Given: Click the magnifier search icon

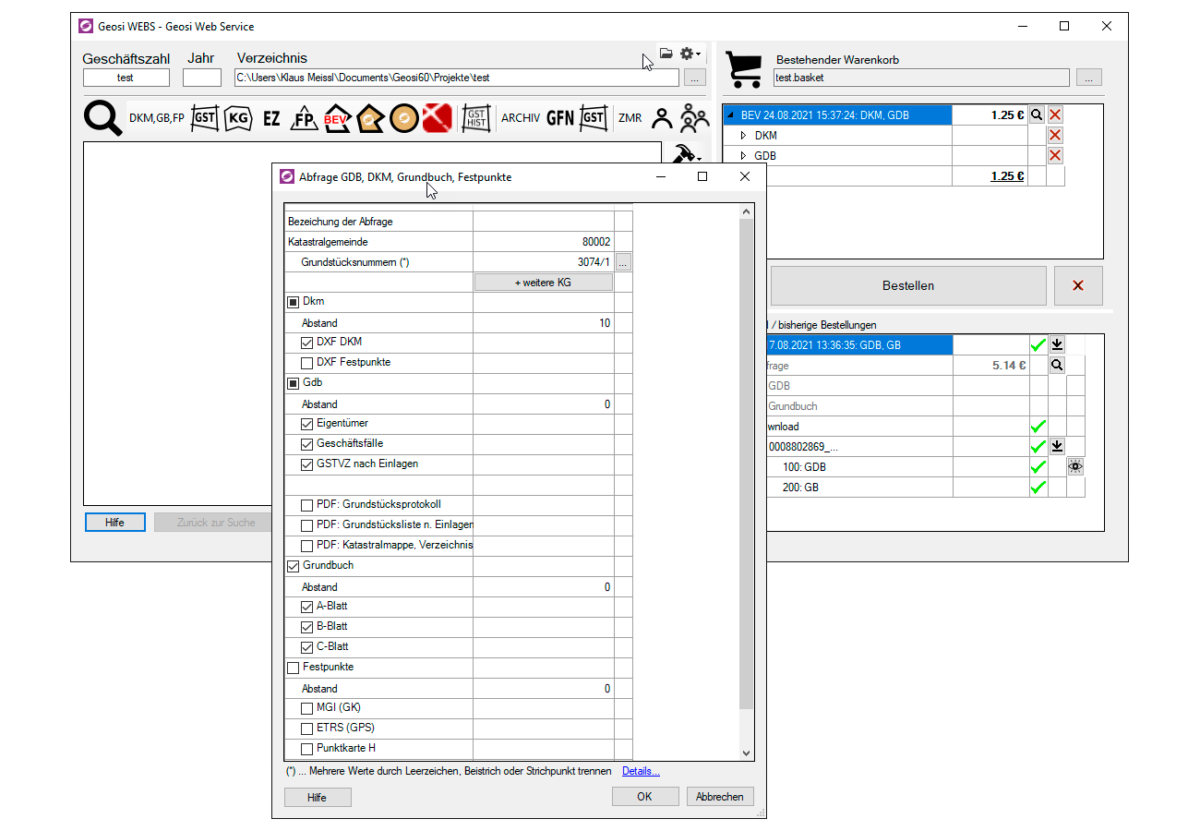Looking at the screenshot, I should pos(103,117).
